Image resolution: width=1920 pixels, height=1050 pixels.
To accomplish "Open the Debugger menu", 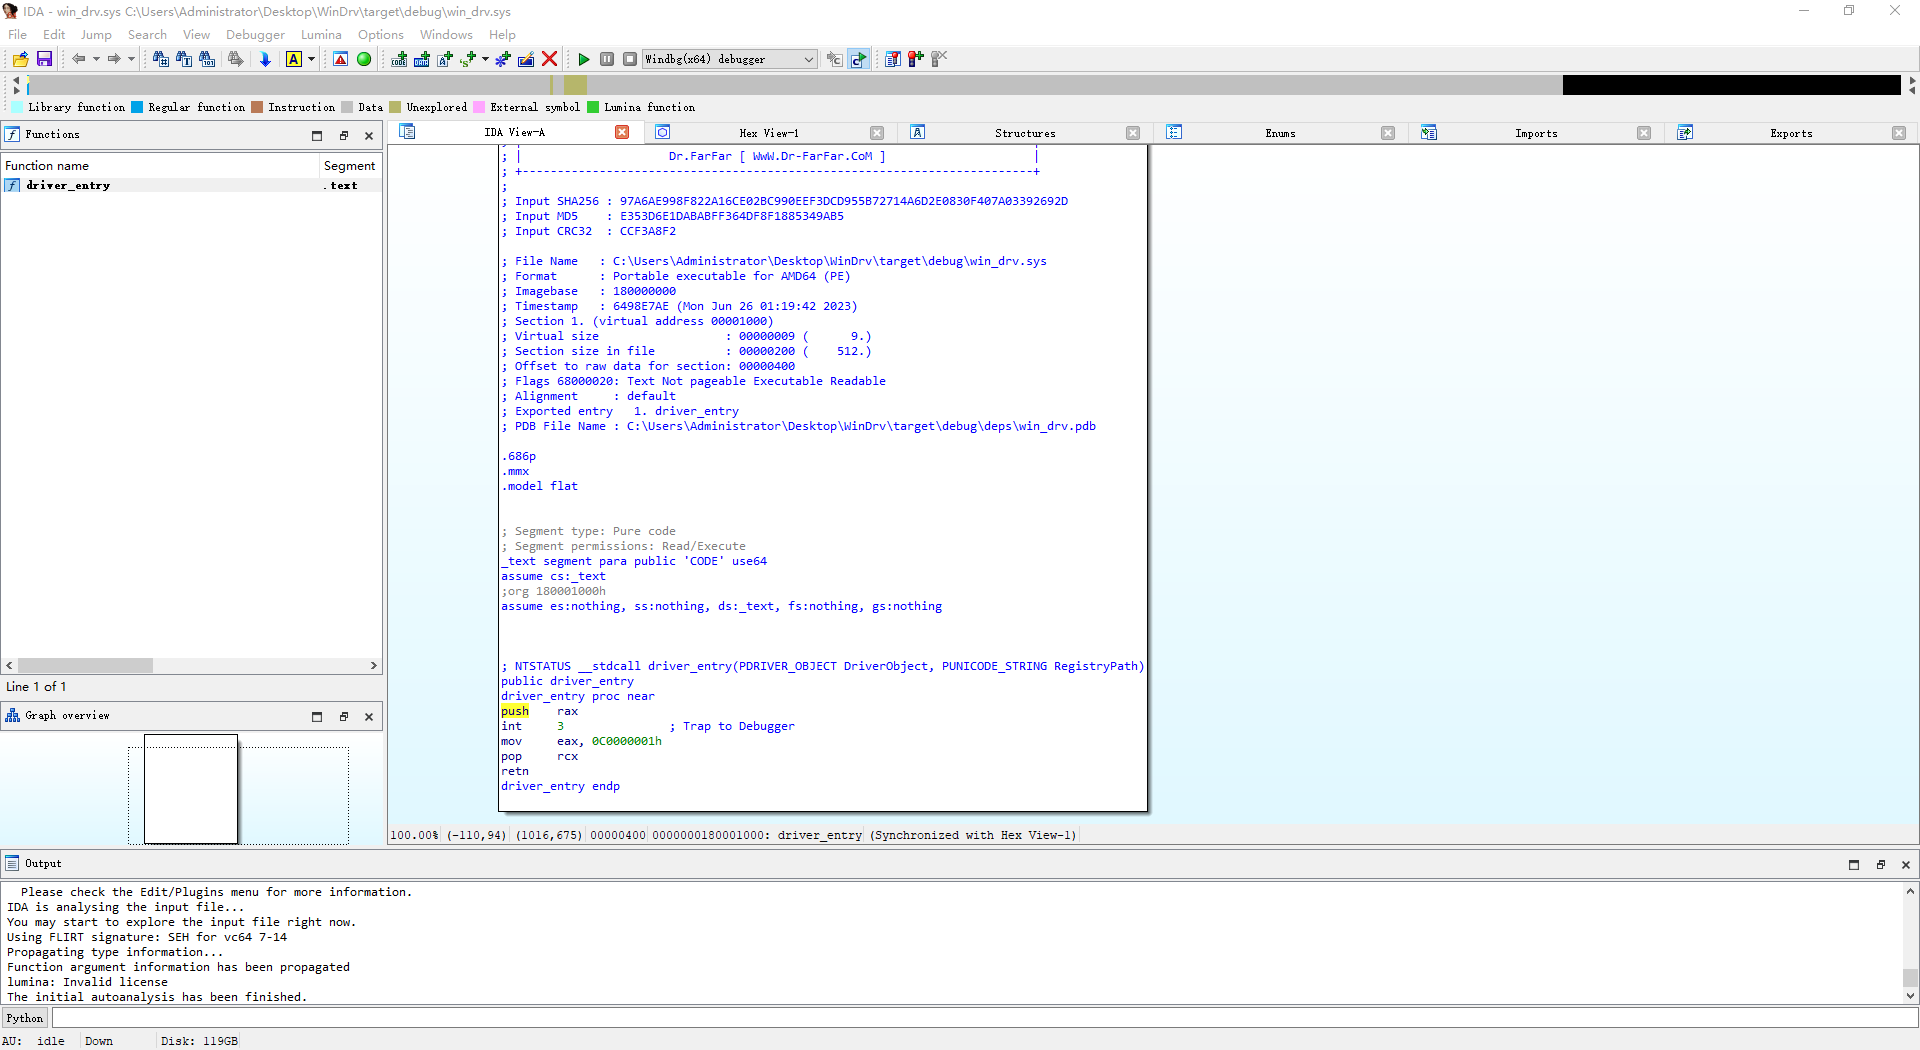I will click(255, 34).
